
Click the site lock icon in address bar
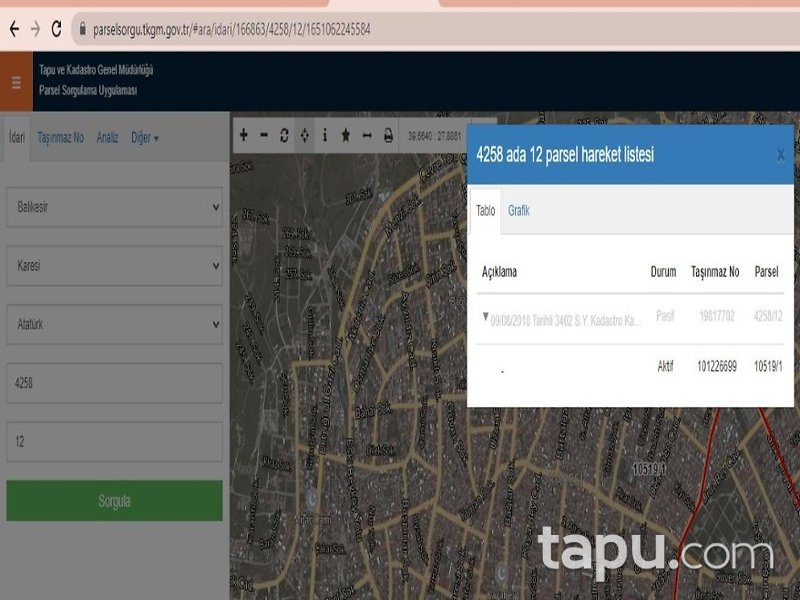point(82,29)
